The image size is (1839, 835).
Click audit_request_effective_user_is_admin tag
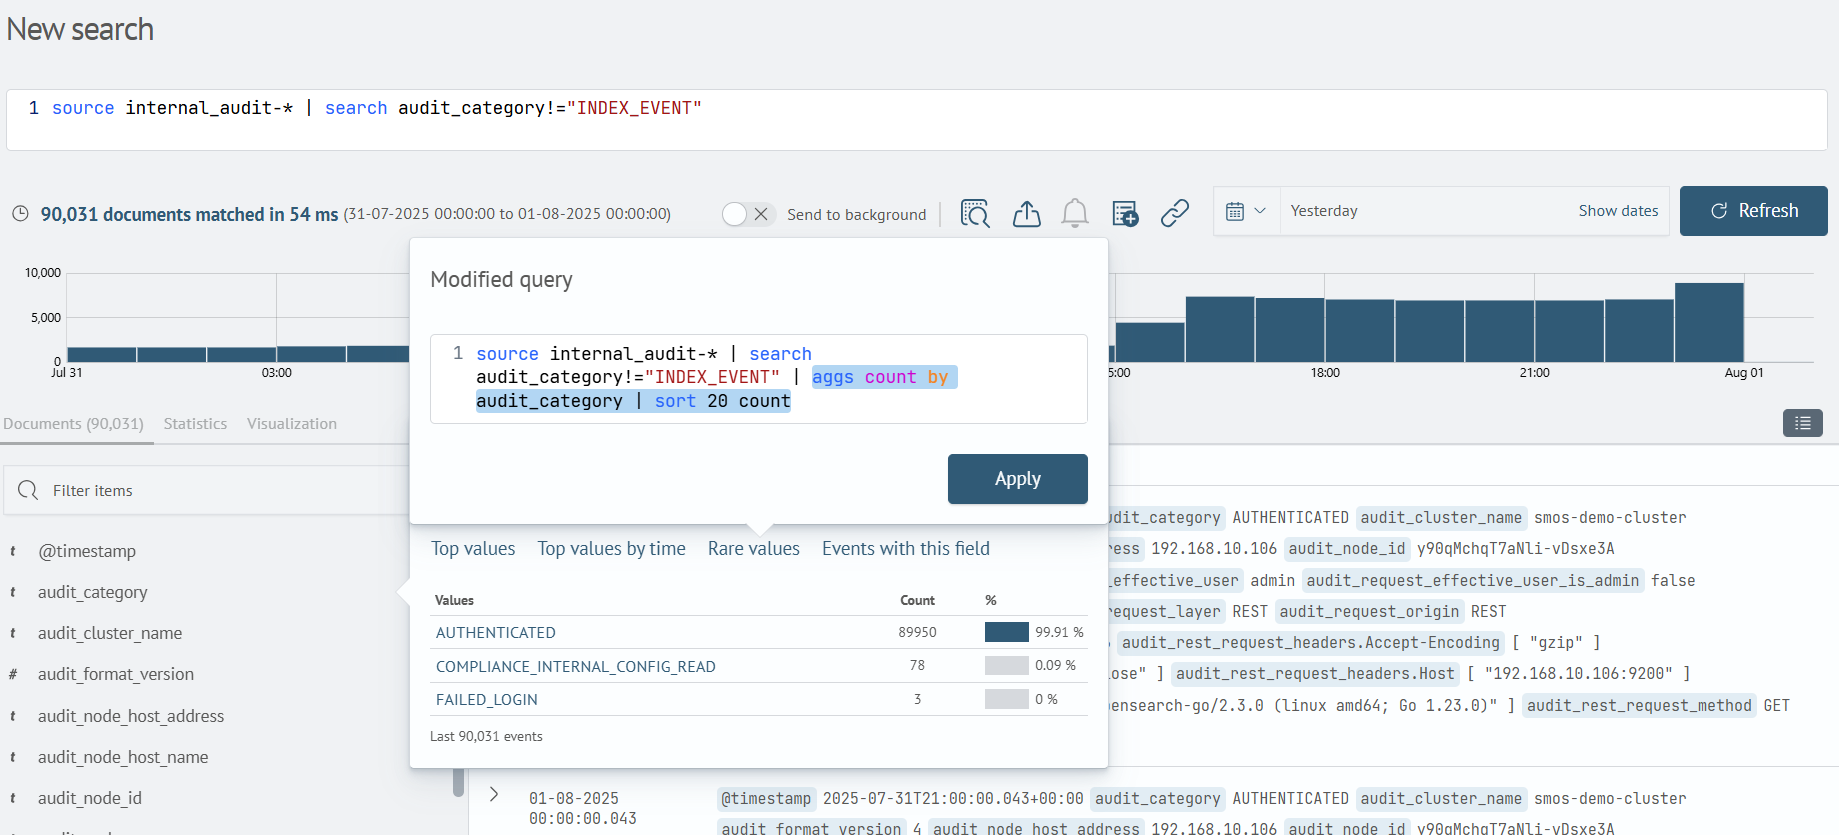click(1473, 580)
